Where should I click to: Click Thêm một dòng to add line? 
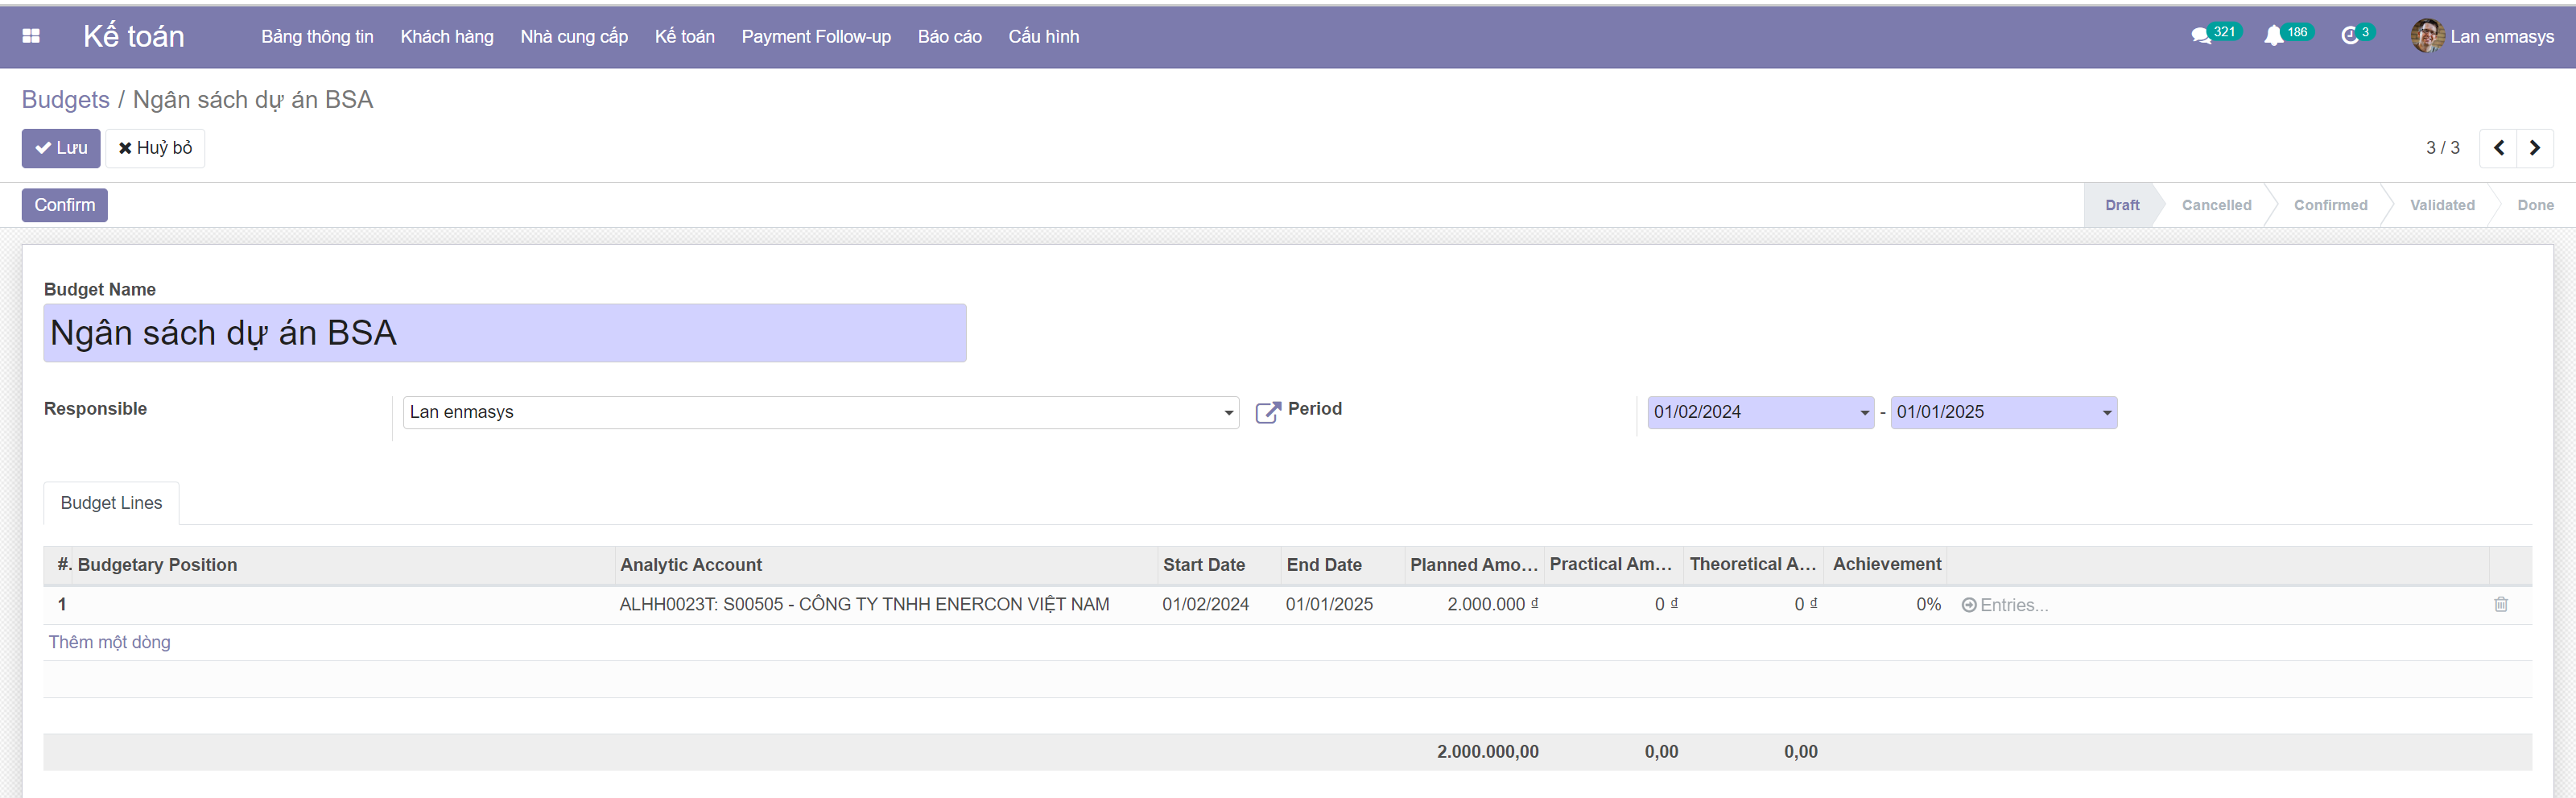point(109,642)
